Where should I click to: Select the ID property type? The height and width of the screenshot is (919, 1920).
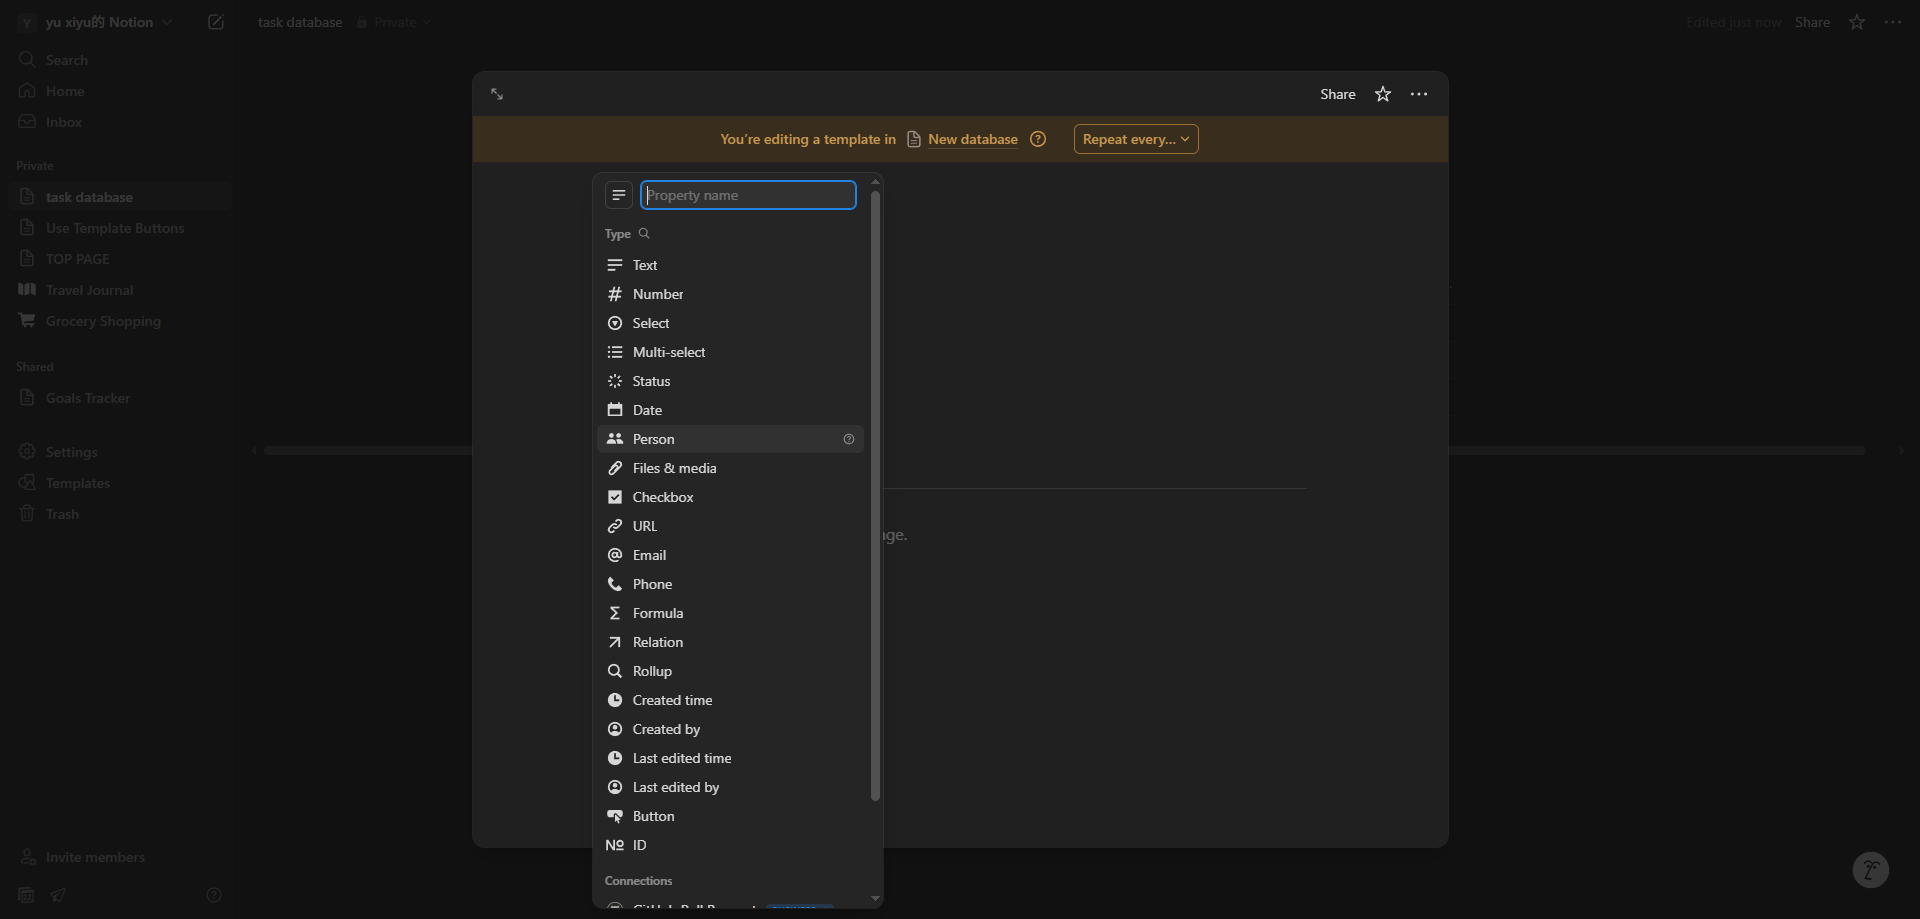pos(730,845)
